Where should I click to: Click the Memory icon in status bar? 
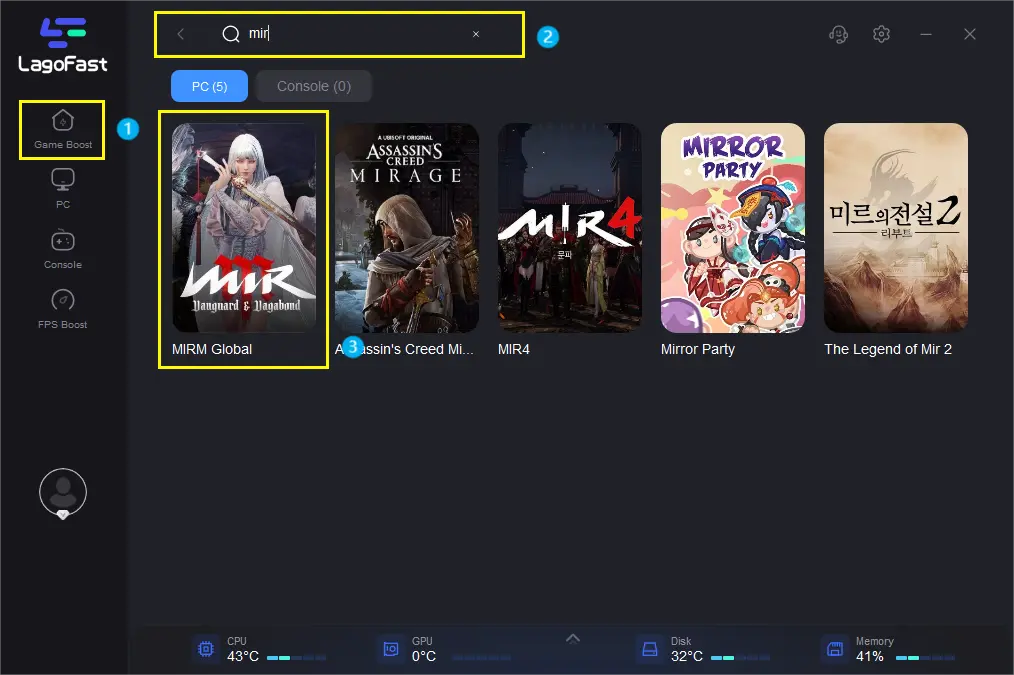point(835,648)
